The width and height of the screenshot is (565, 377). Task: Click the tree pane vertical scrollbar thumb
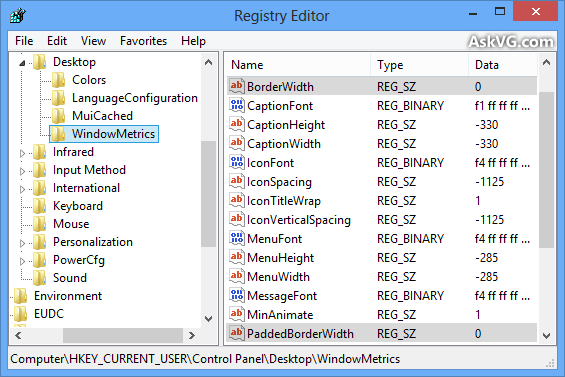[x=208, y=194]
